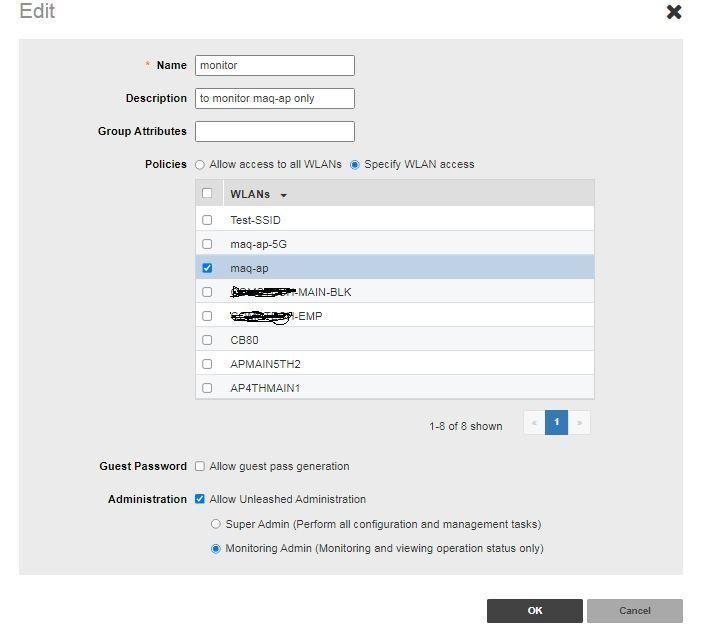
Task: Choose the Super Admin role
Action: coord(216,524)
